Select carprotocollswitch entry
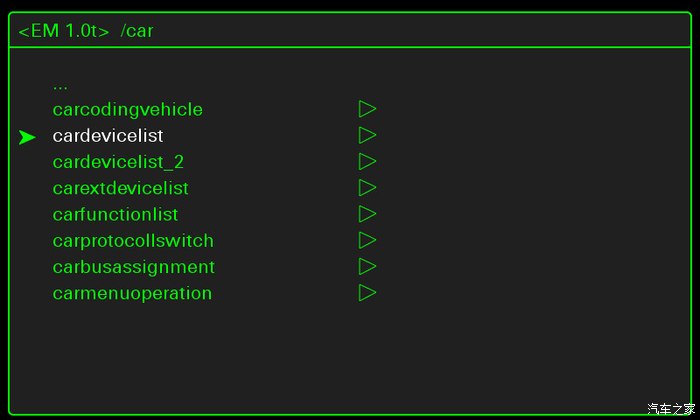This screenshot has height=420, width=700. click(x=133, y=241)
